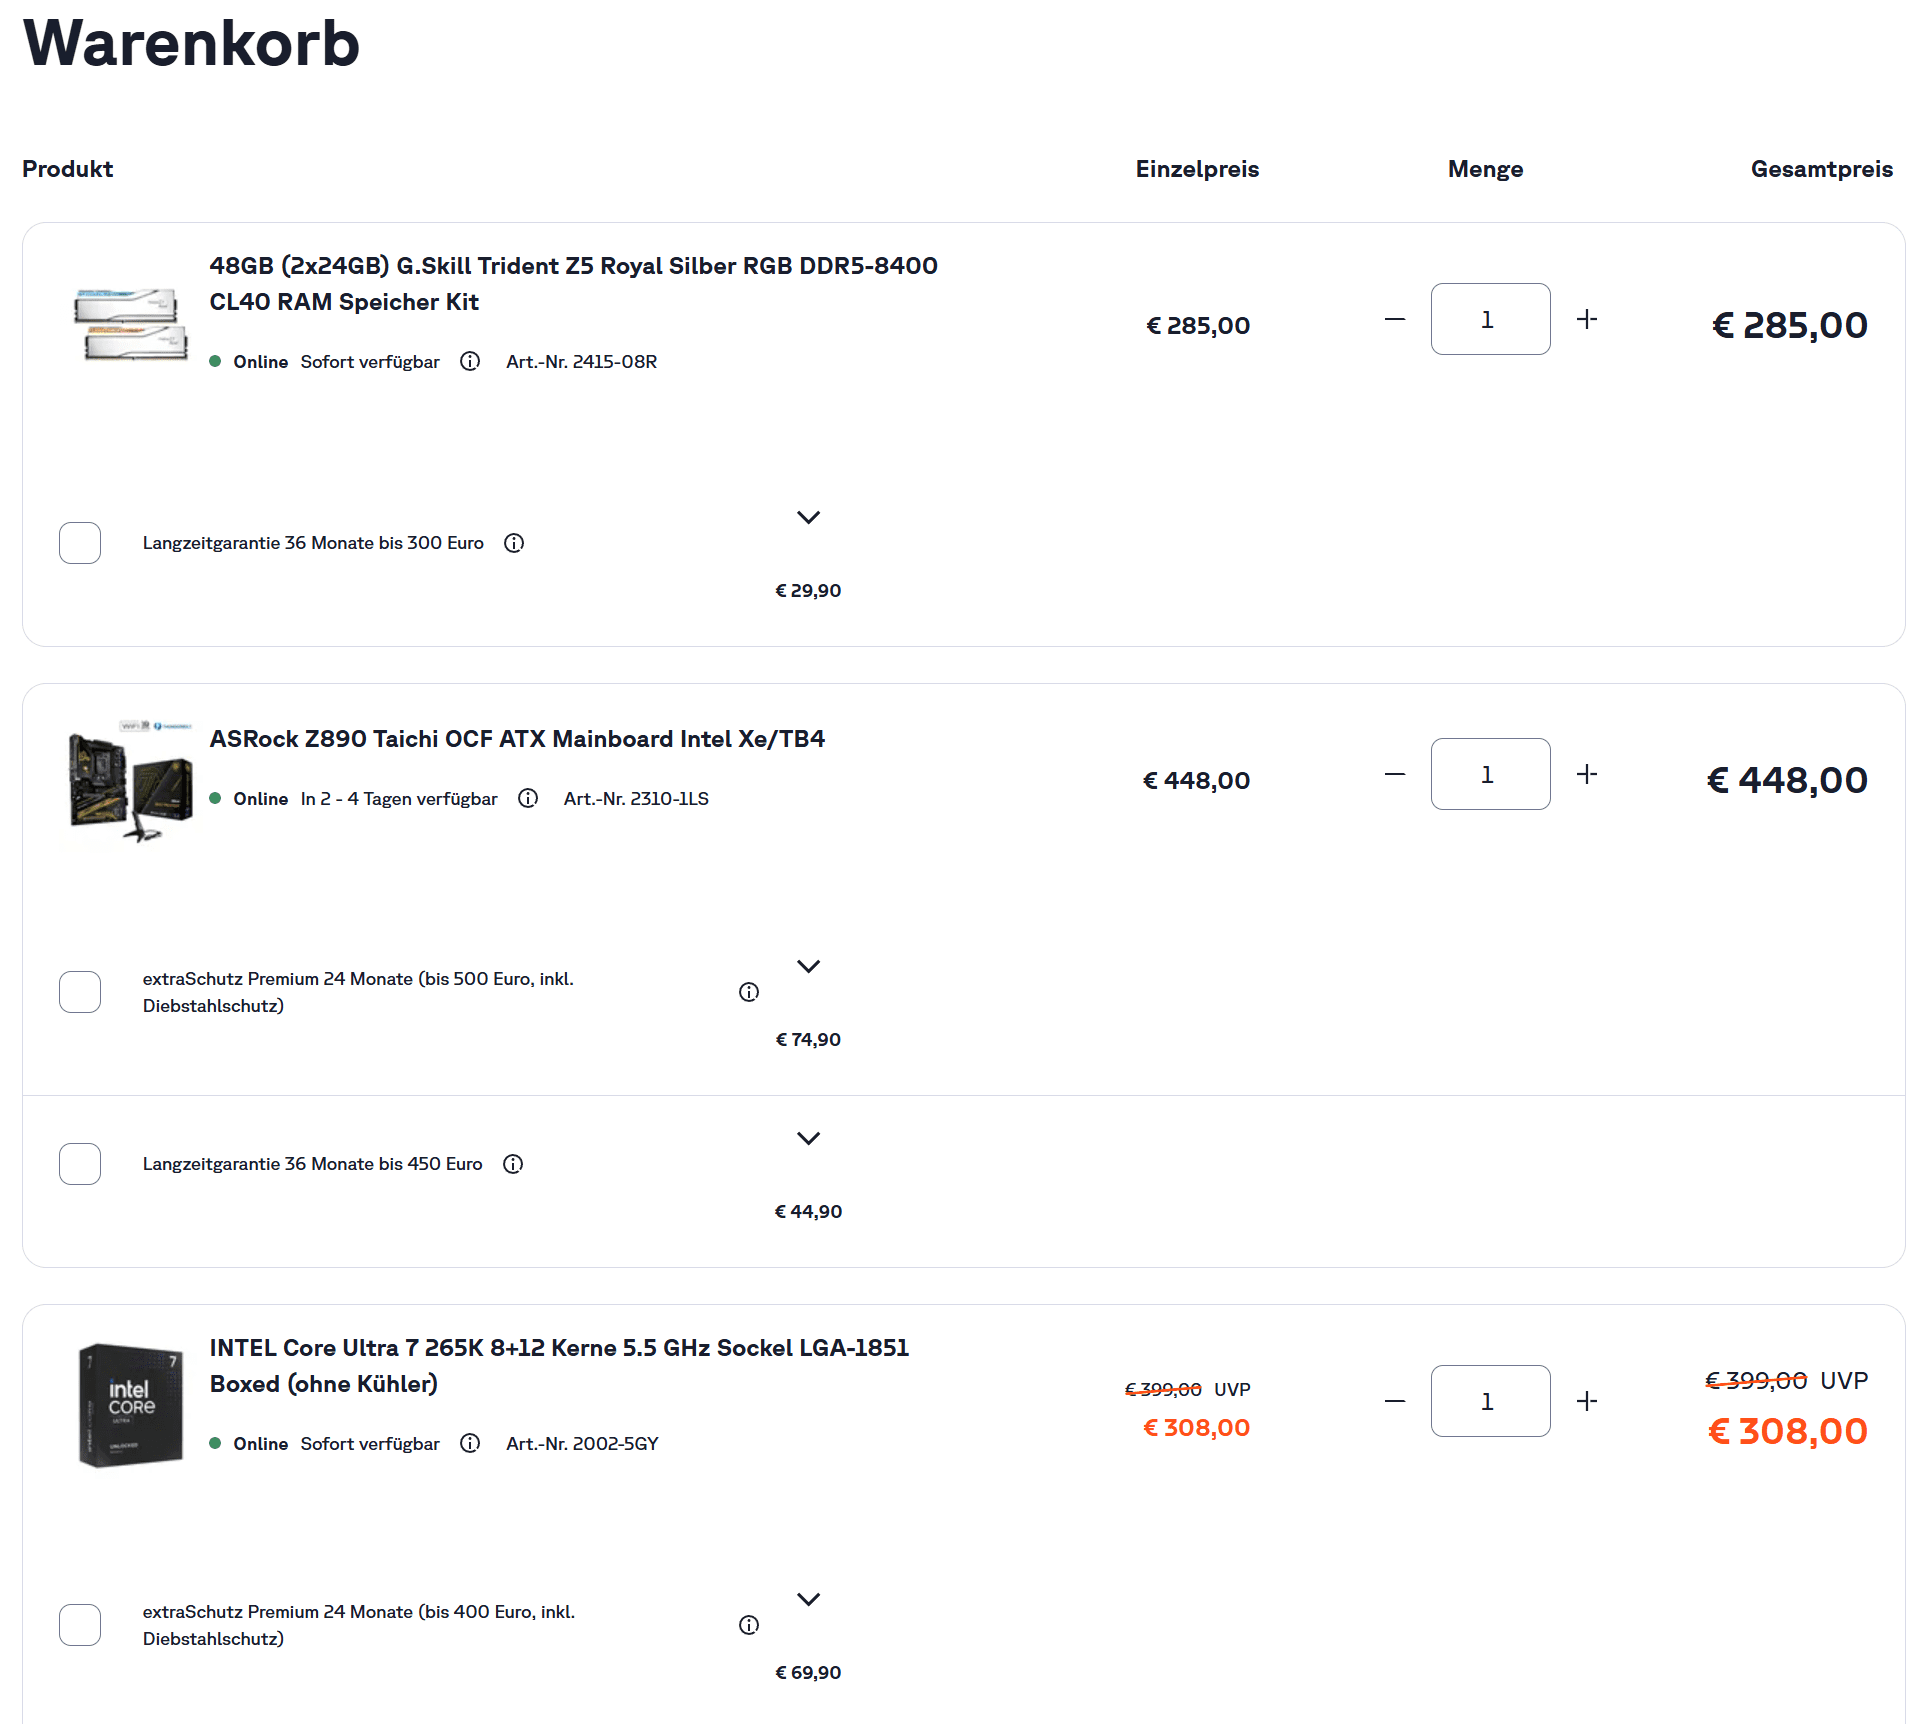This screenshot has height=1724, width=1909.
Task: Show info for extraSchutz Premium bis 400 Euro
Action: point(749,1625)
